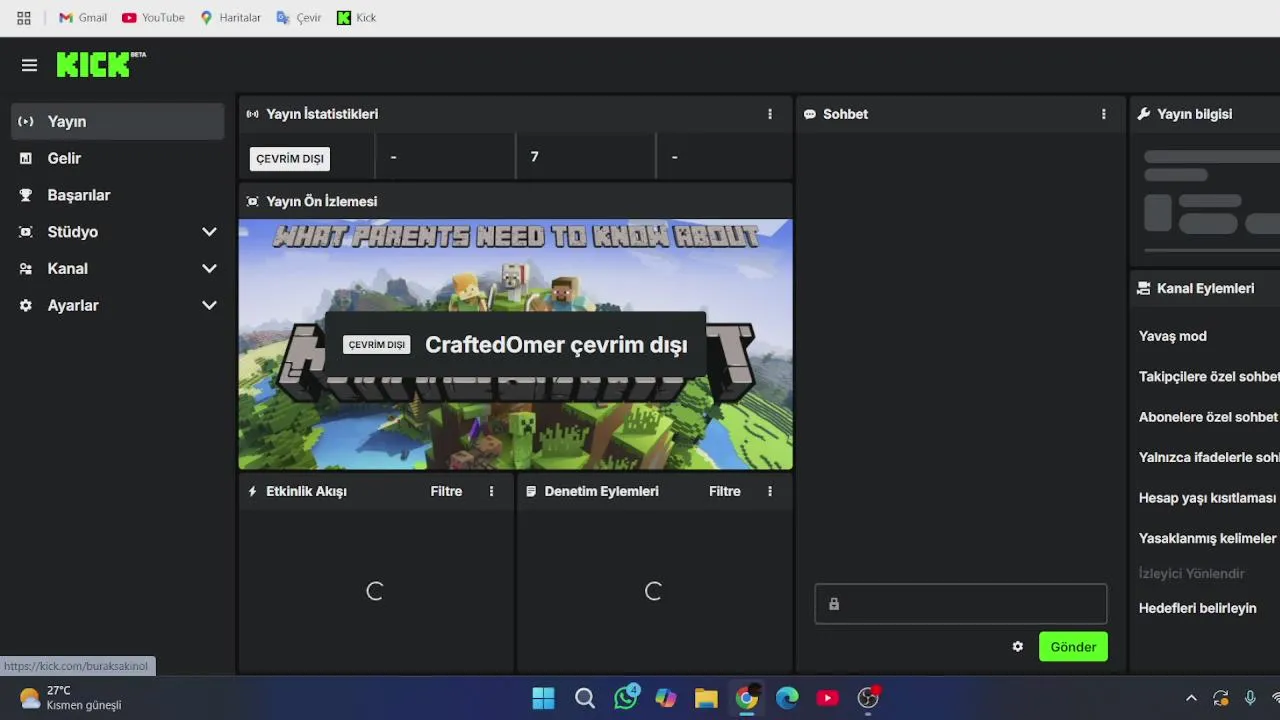The width and height of the screenshot is (1280, 720).
Task: Select Gelir in sidebar
Action: (118, 158)
